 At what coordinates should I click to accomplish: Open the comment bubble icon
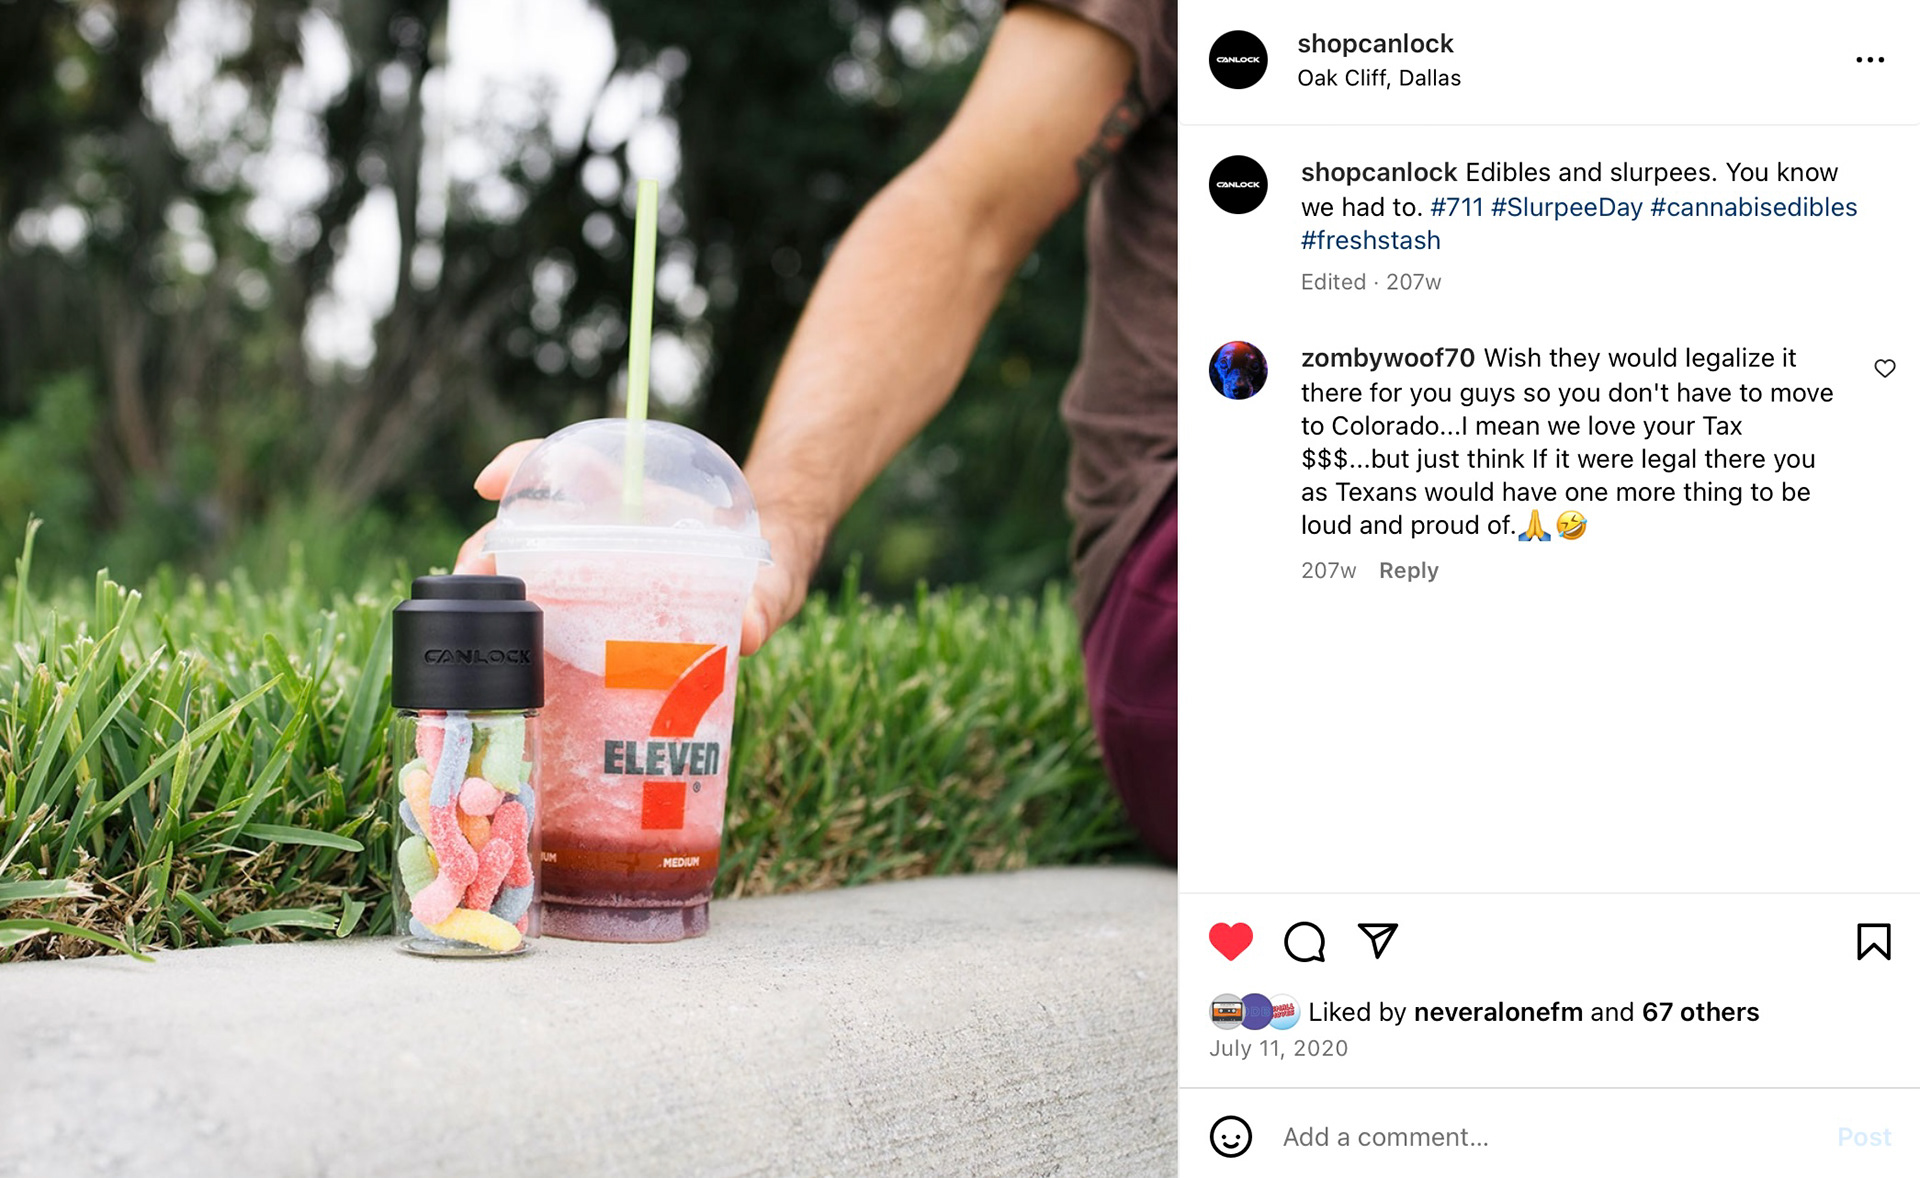(x=1304, y=942)
